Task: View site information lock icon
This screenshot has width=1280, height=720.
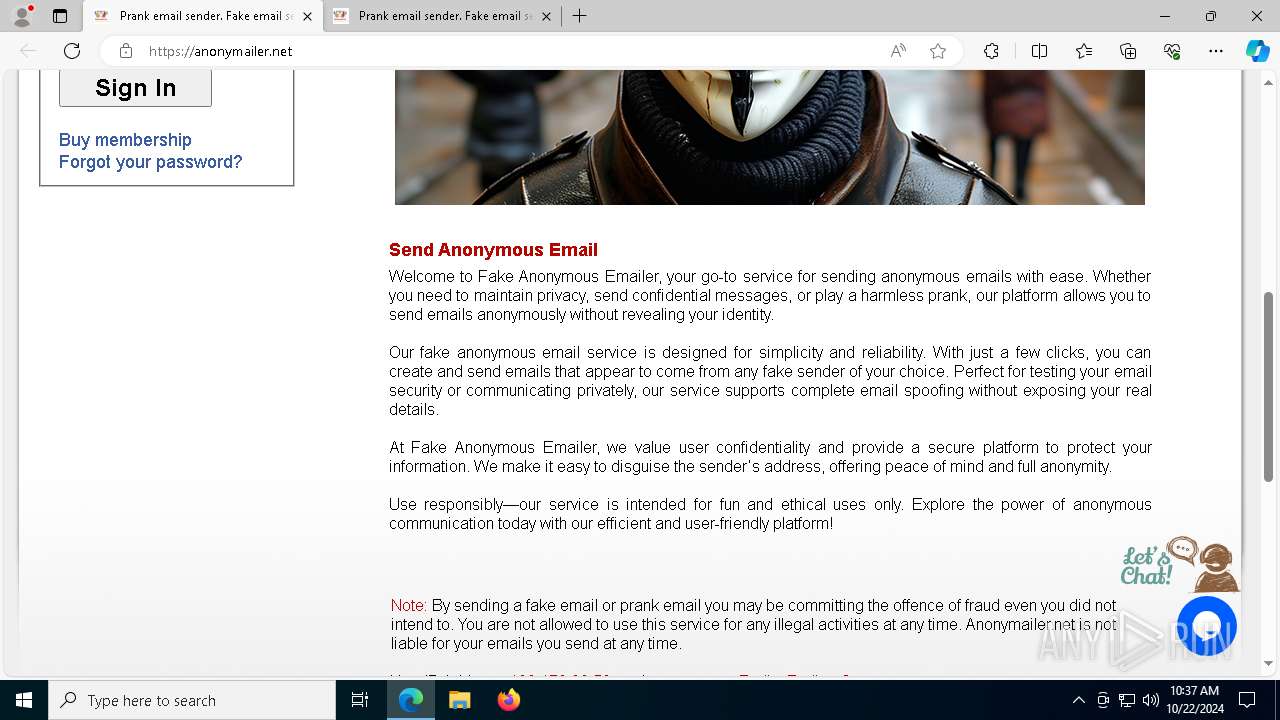Action: pyautogui.click(x=125, y=51)
